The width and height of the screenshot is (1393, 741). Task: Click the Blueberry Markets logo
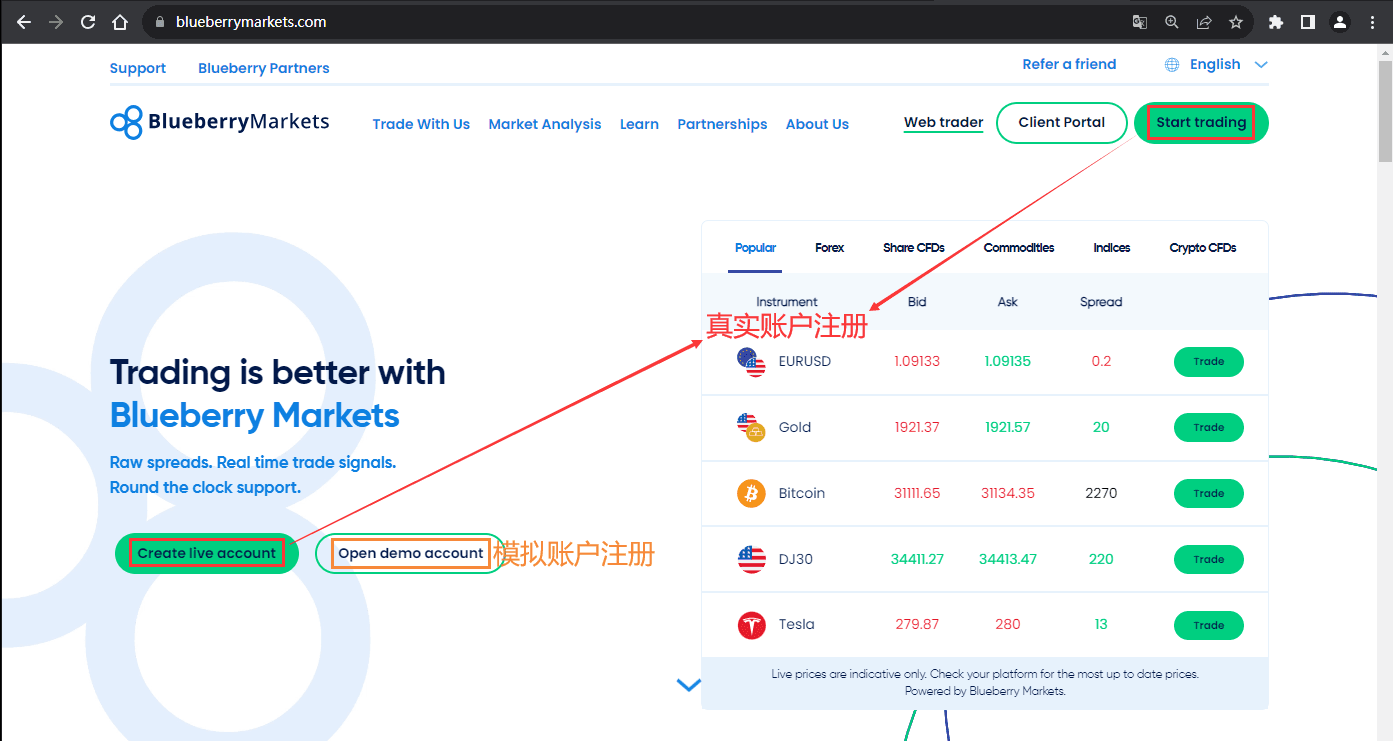click(219, 122)
